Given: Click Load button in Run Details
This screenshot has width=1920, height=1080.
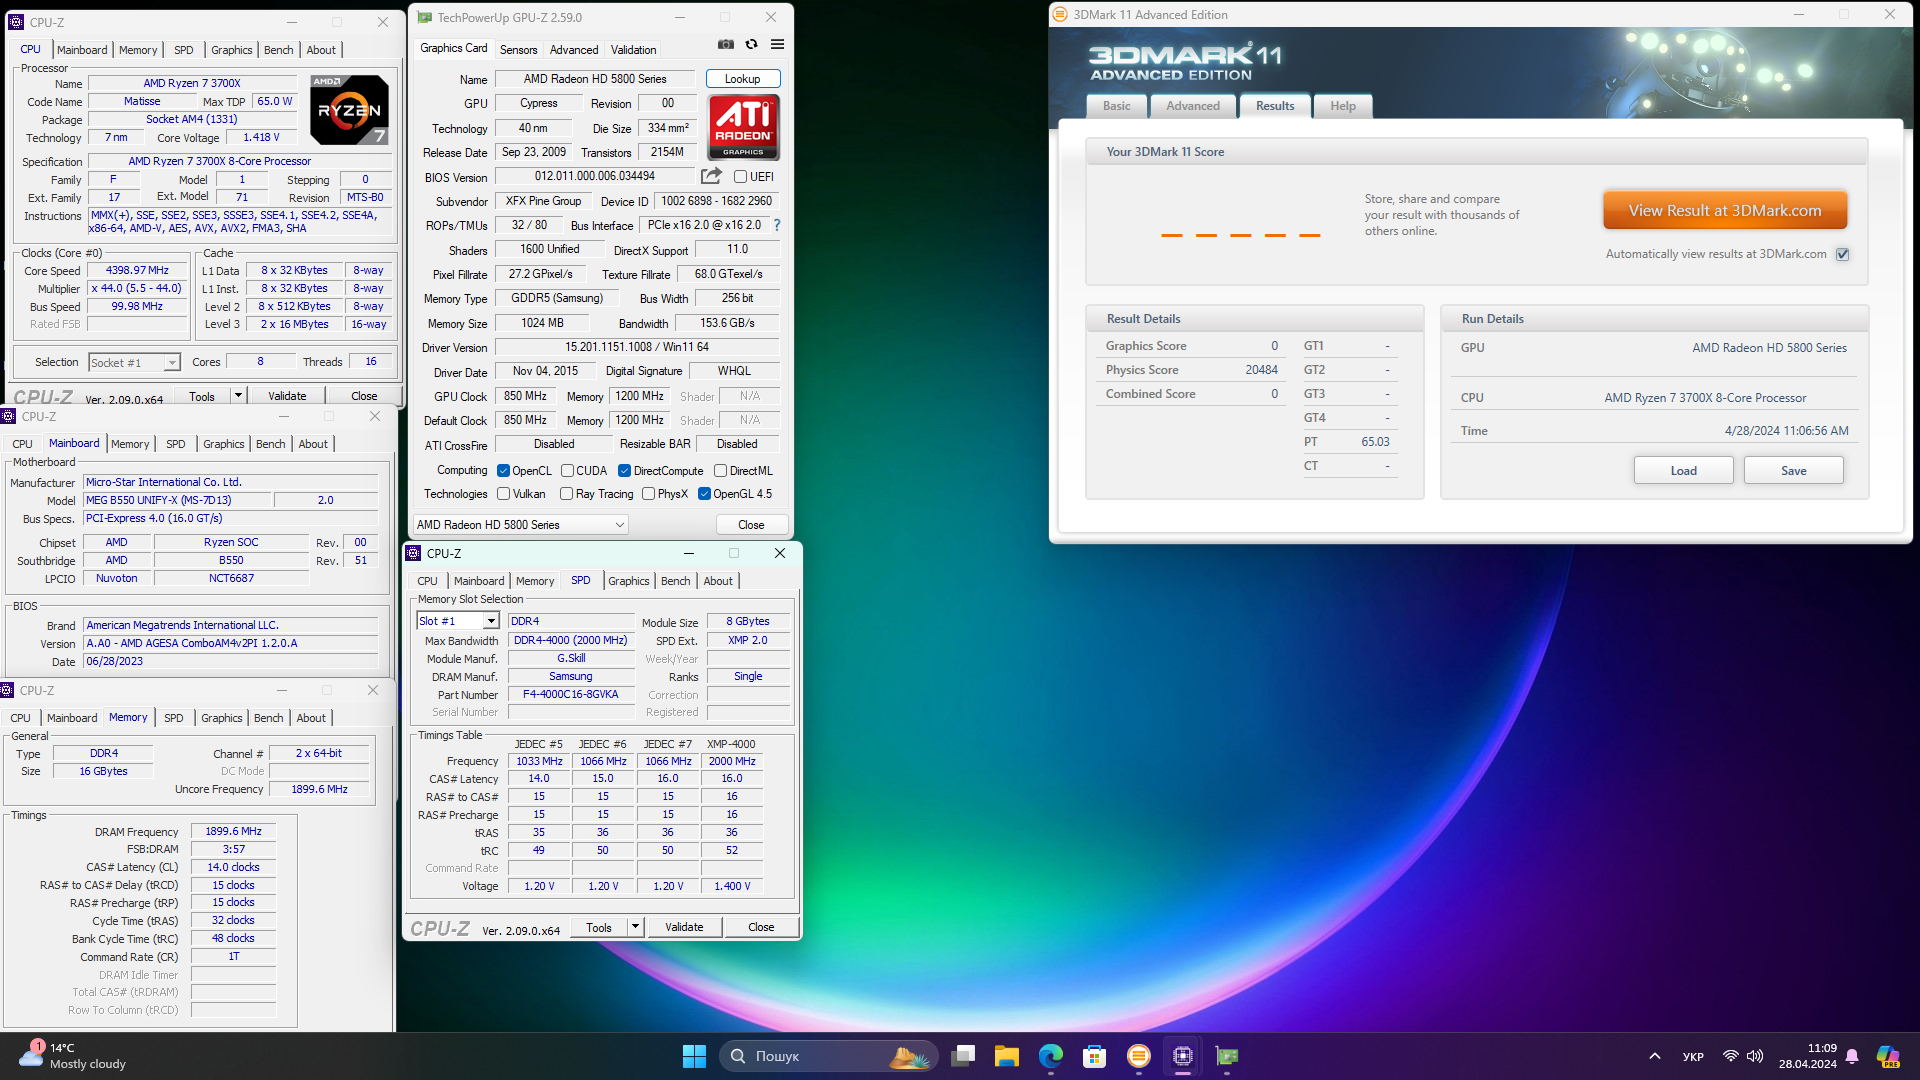Looking at the screenshot, I should (x=1684, y=471).
